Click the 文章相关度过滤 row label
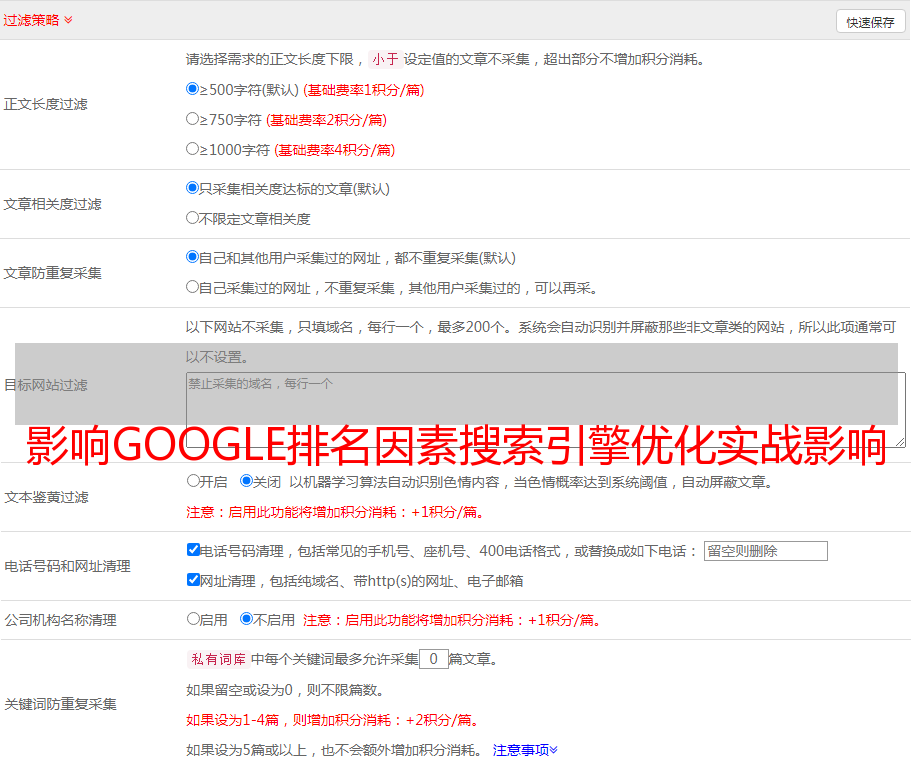This screenshot has width=912, height=768. (52, 204)
